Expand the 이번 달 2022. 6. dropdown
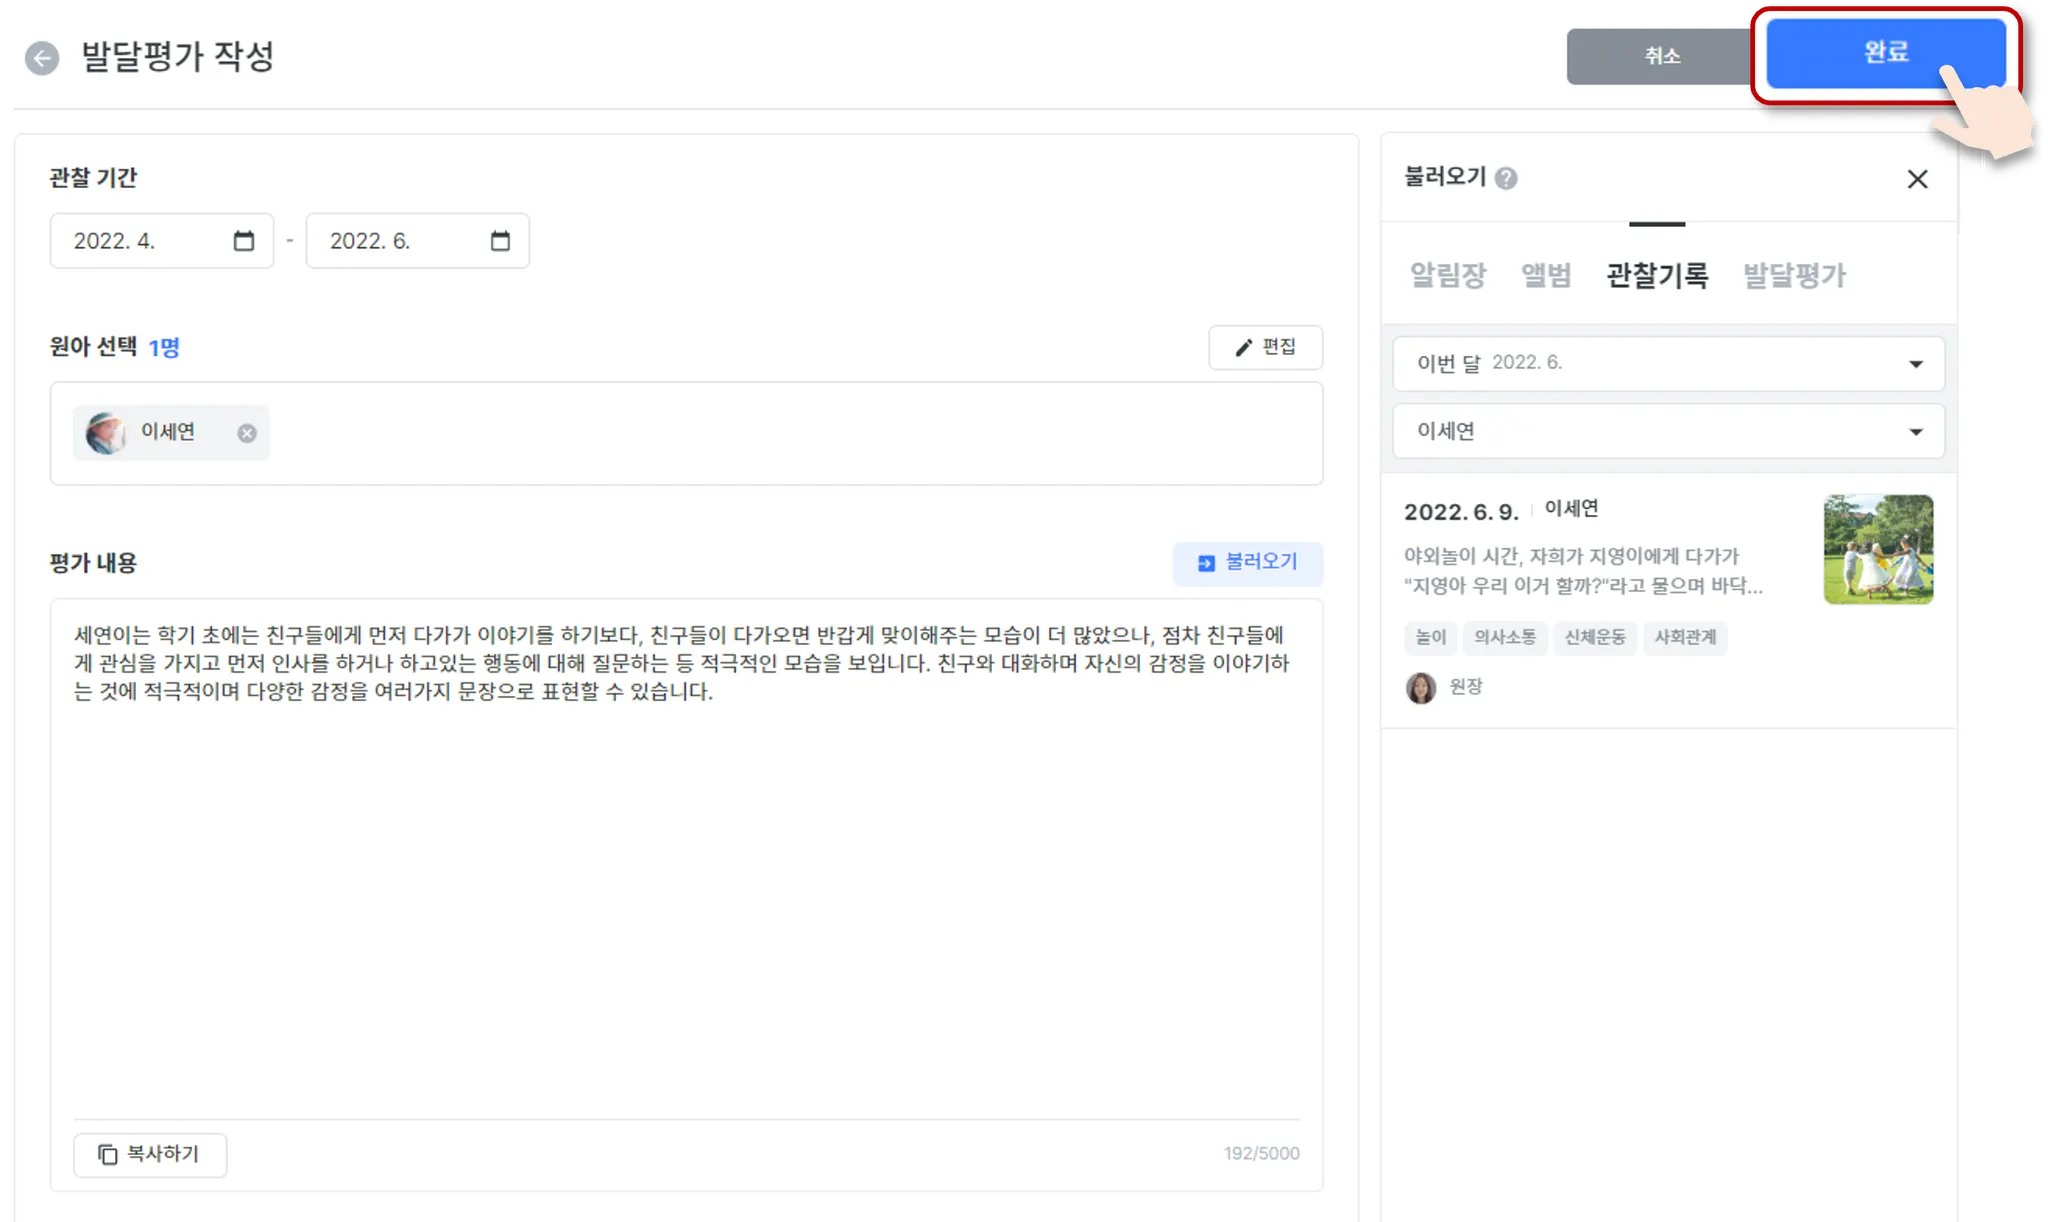2048x1222 pixels. 1668,363
